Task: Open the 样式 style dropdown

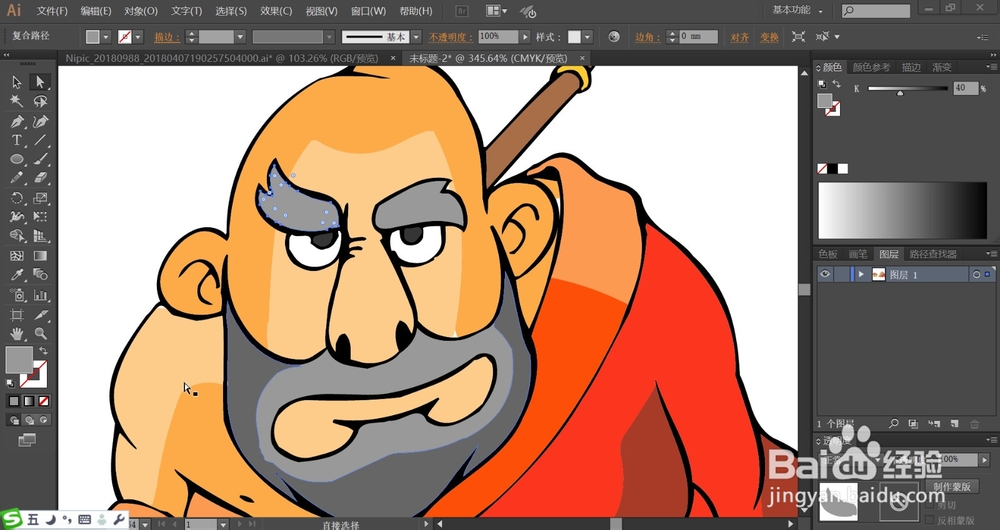Action: point(587,37)
